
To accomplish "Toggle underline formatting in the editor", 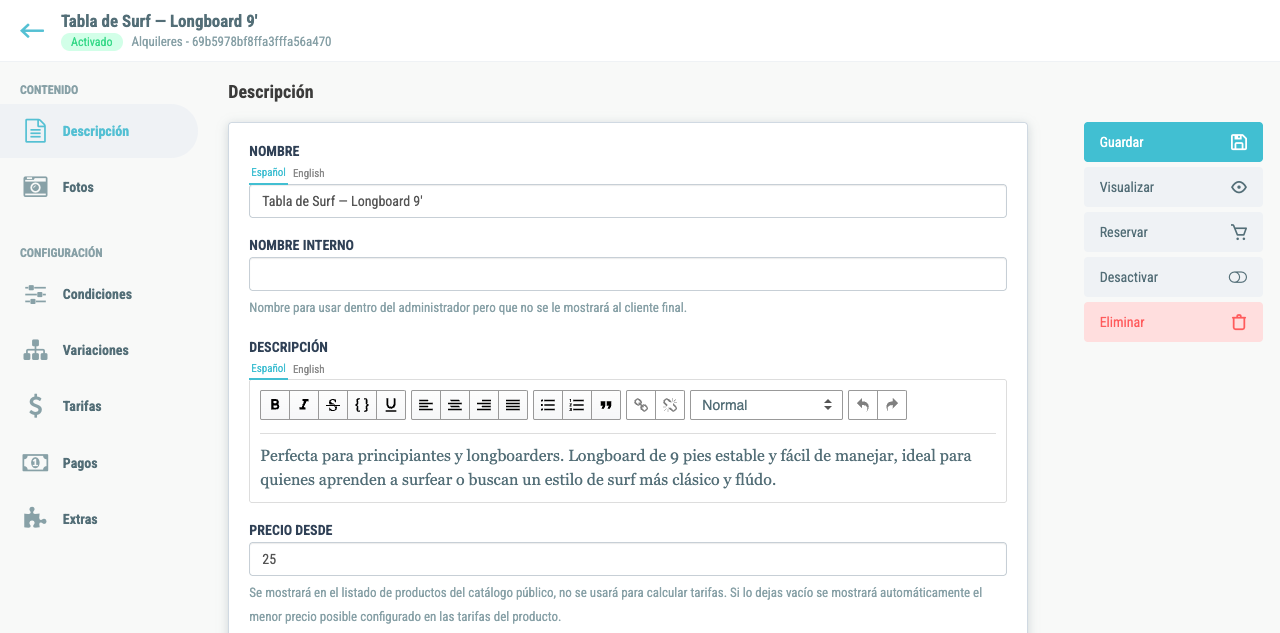I will pyautogui.click(x=391, y=405).
